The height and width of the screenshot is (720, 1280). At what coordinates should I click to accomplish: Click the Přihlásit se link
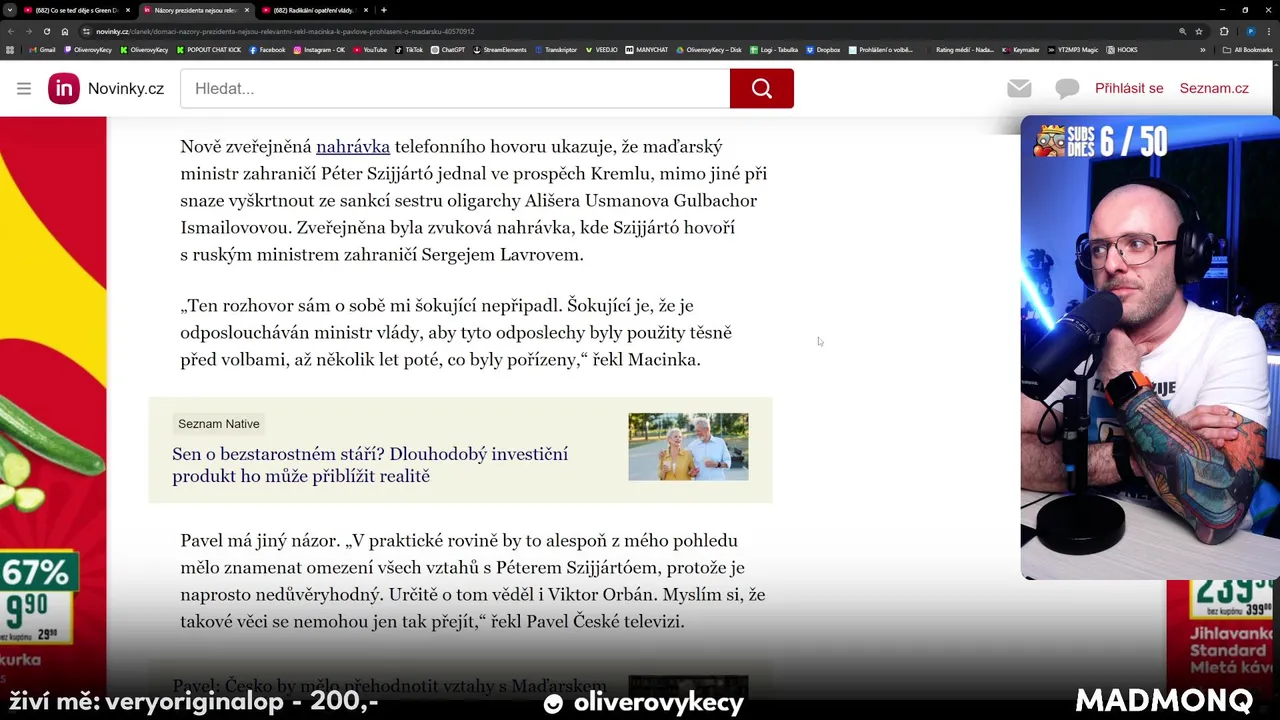tap(1129, 88)
